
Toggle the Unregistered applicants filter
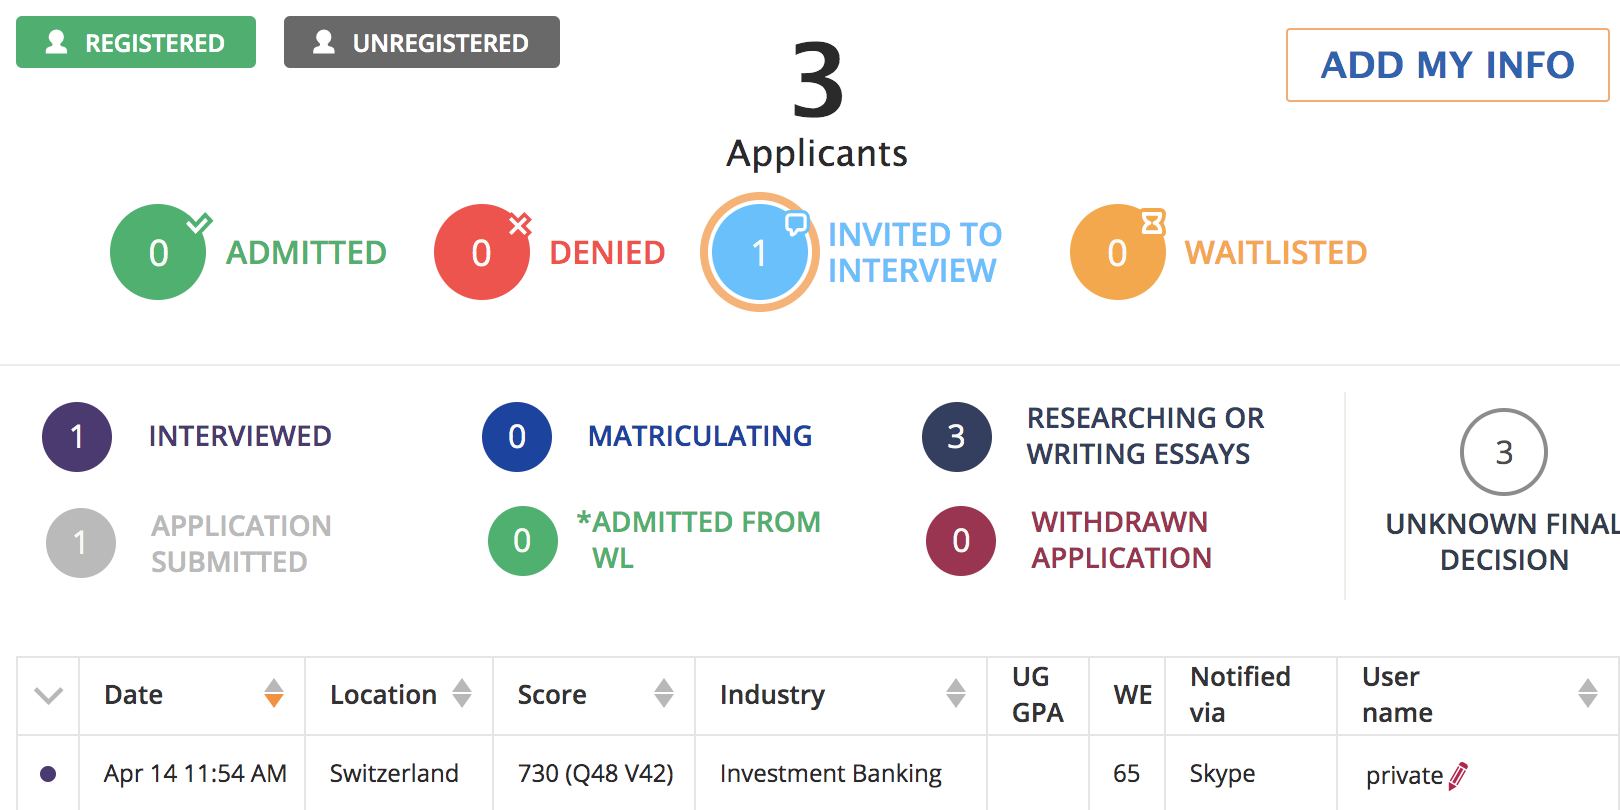click(421, 42)
